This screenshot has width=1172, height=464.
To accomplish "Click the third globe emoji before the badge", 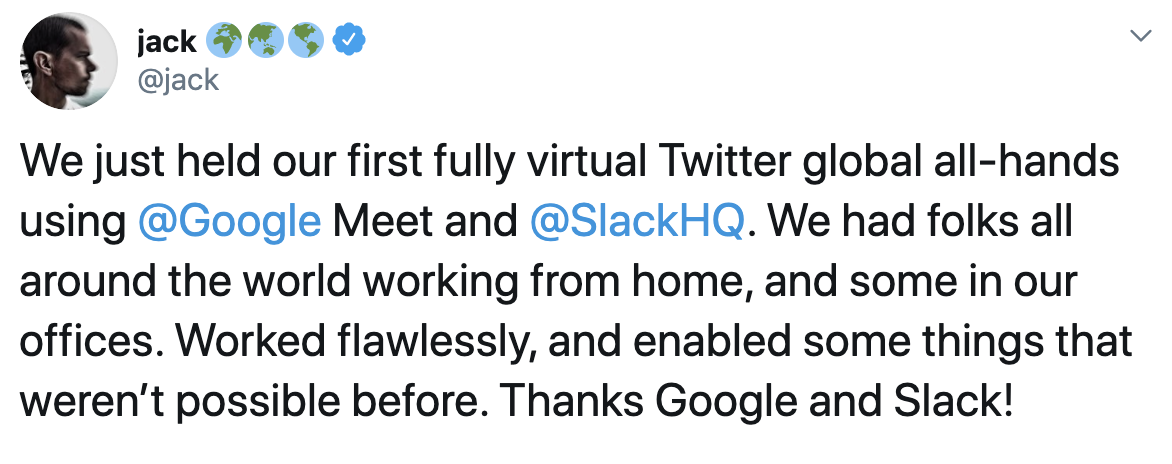I will coord(306,40).
